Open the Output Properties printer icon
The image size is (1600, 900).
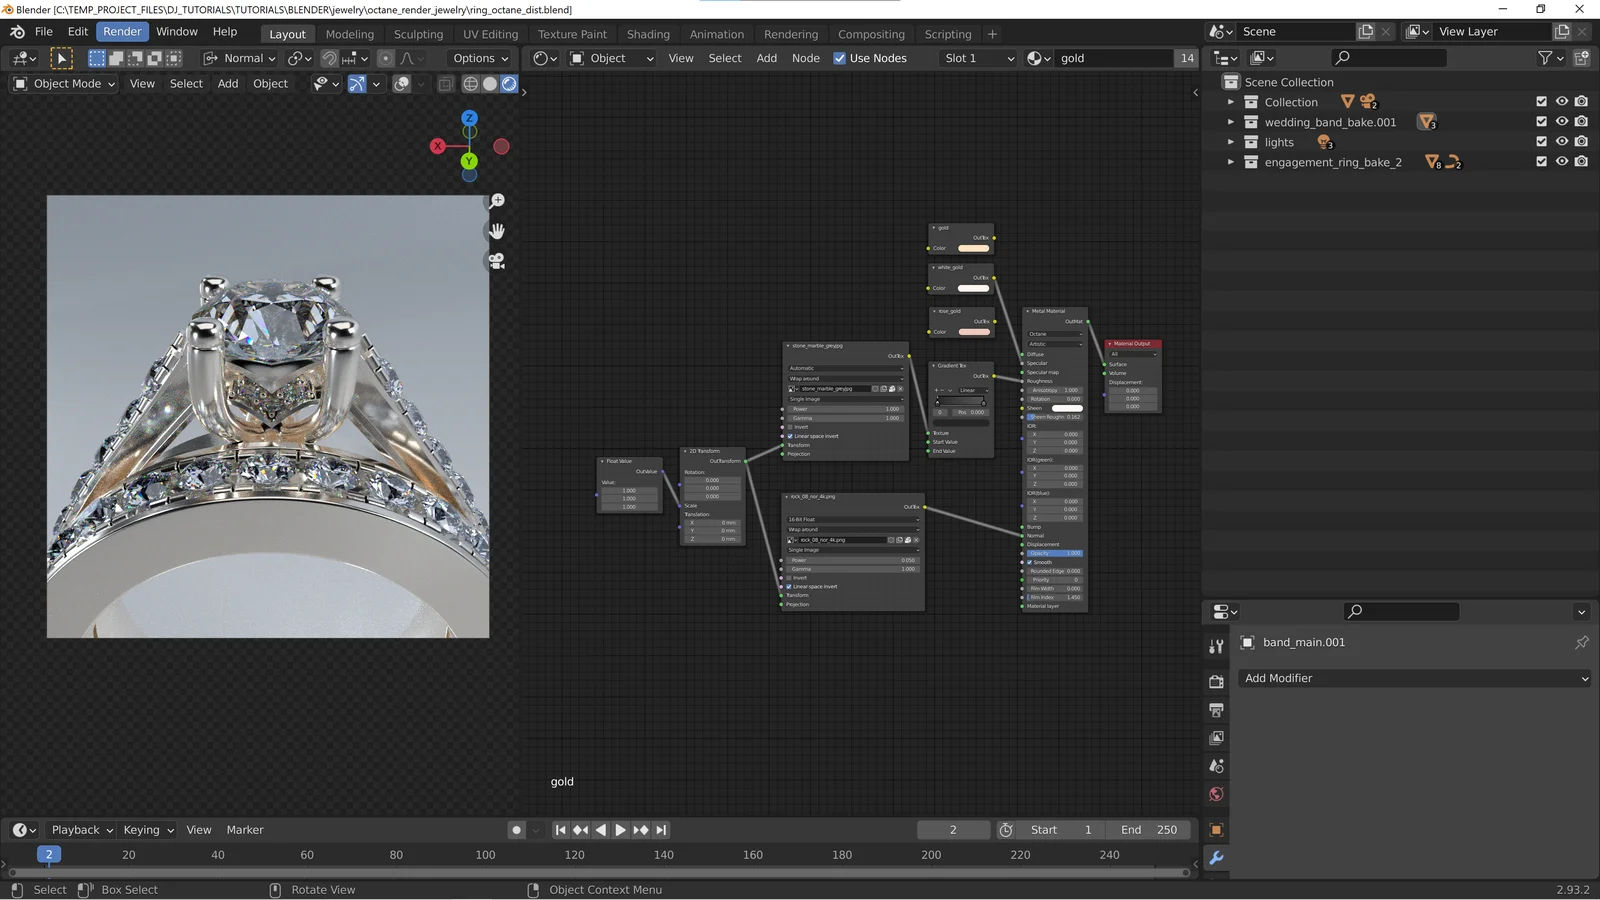[x=1216, y=710]
